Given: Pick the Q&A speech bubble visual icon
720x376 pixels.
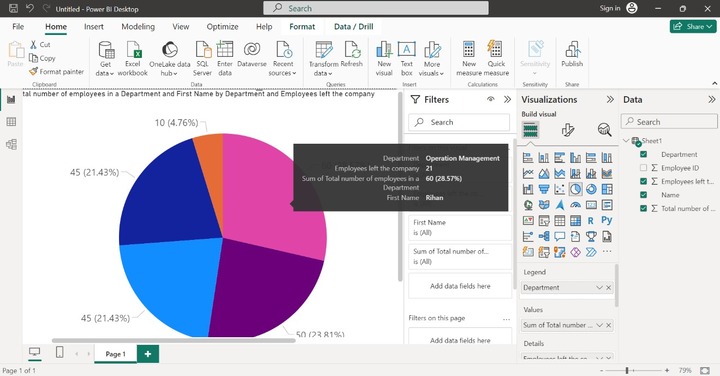Looking at the screenshot, I should pos(559,236).
